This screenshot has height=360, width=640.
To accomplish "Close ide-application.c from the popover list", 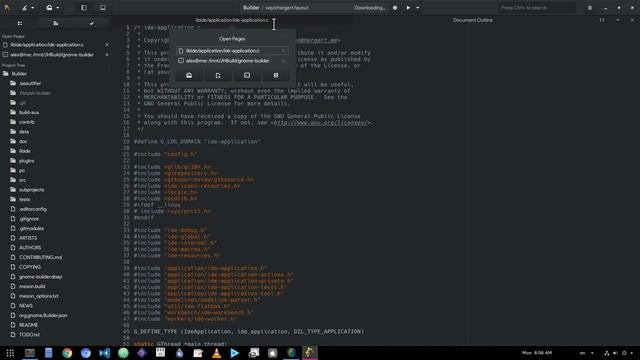I will [x=283, y=51].
